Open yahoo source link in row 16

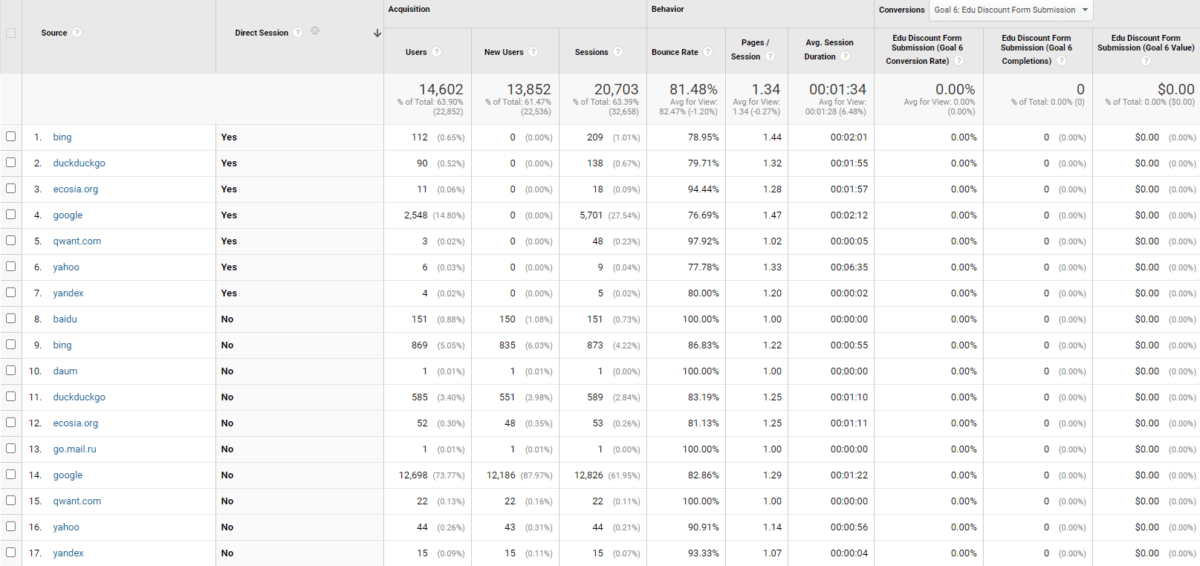click(x=66, y=527)
